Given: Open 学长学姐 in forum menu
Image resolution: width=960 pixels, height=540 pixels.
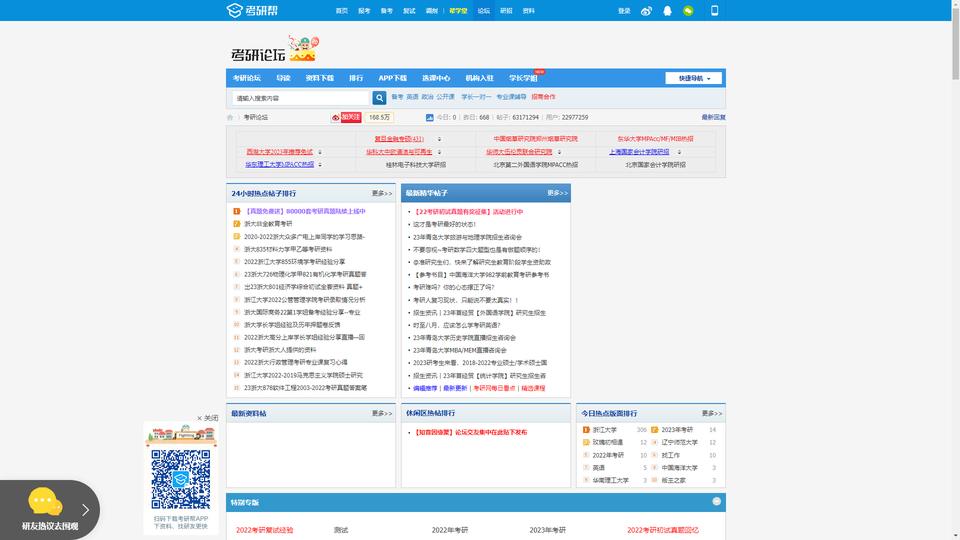Looking at the screenshot, I should click(x=523, y=78).
